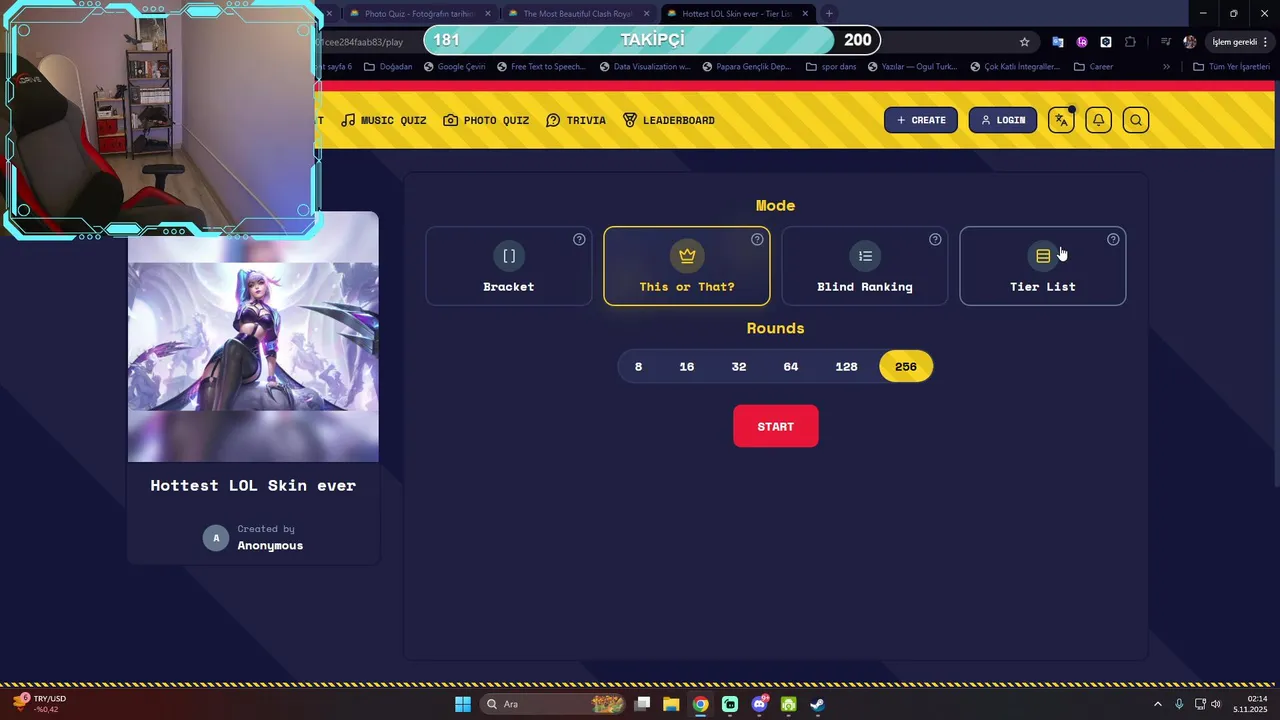Open help icon on Bracket card
Viewport: 1280px width, 720px height.
[579, 239]
